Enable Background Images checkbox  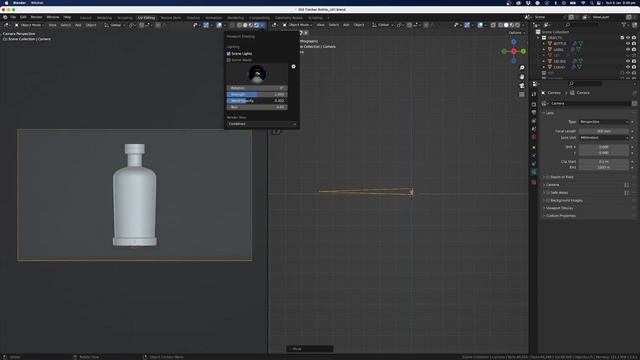coord(548,200)
